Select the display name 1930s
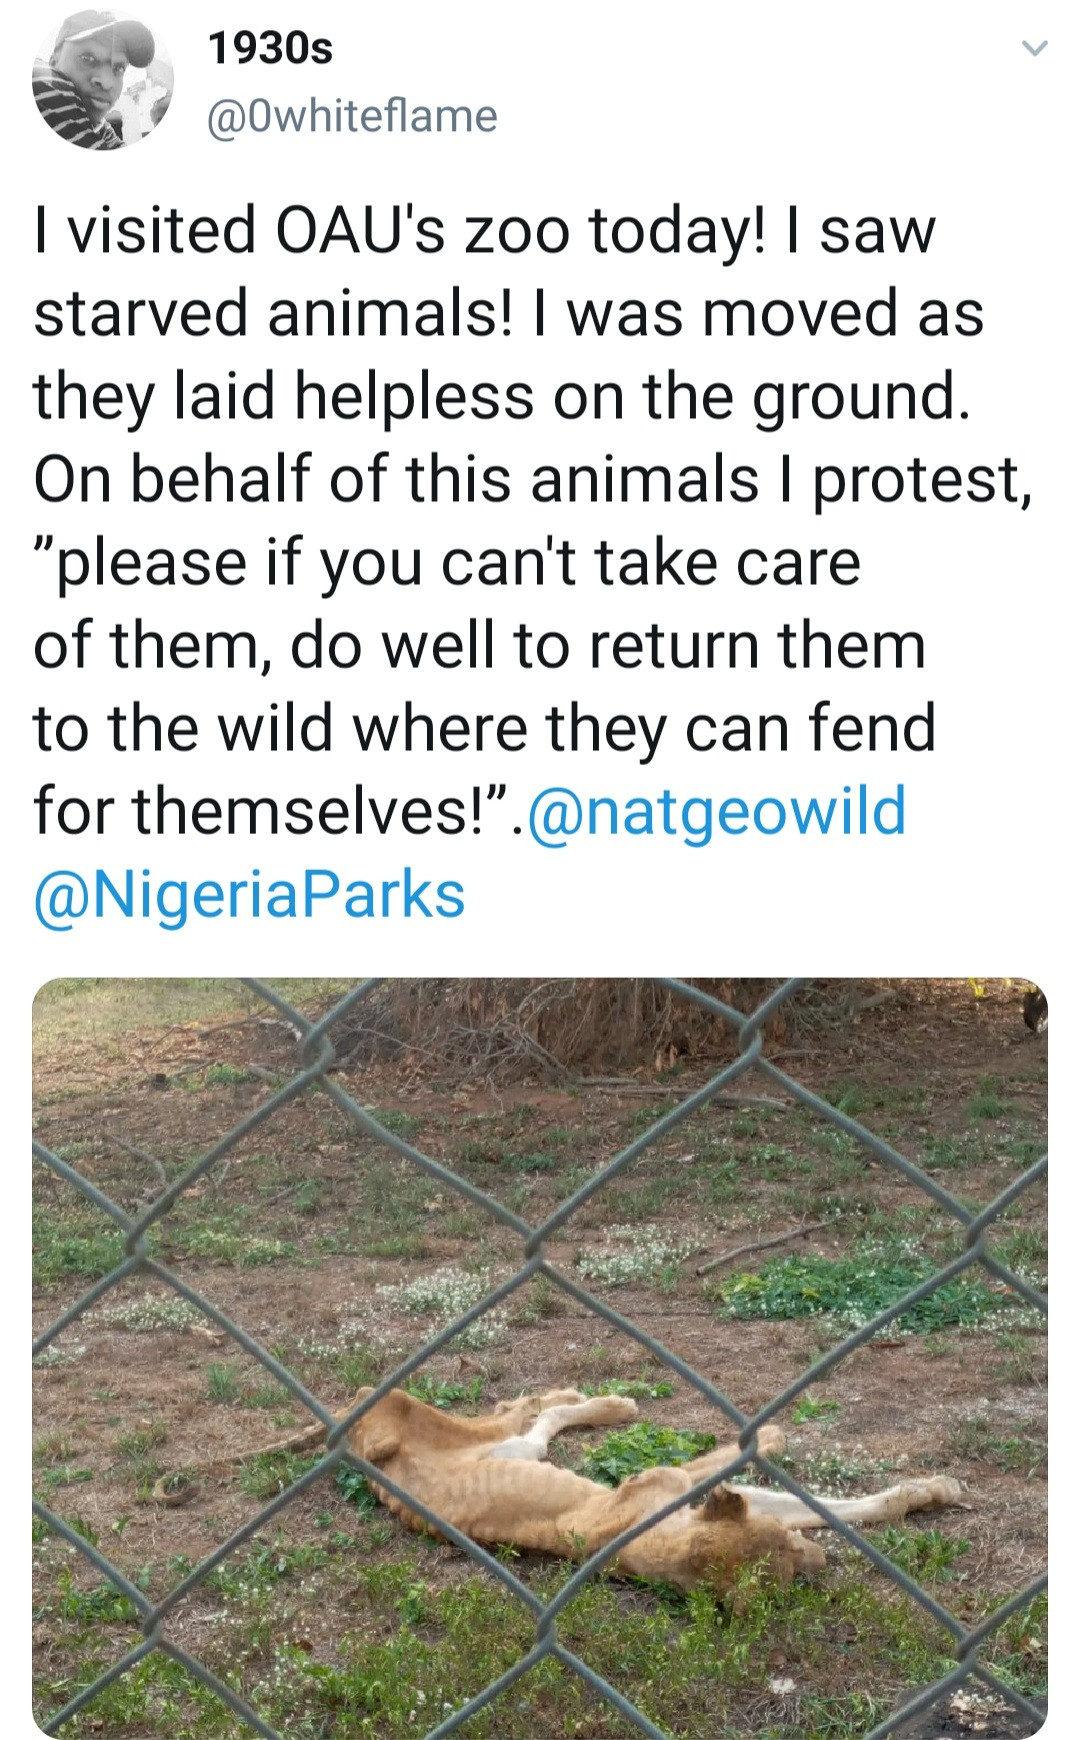The width and height of the screenshot is (1080, 1740). tap(270, 48)
